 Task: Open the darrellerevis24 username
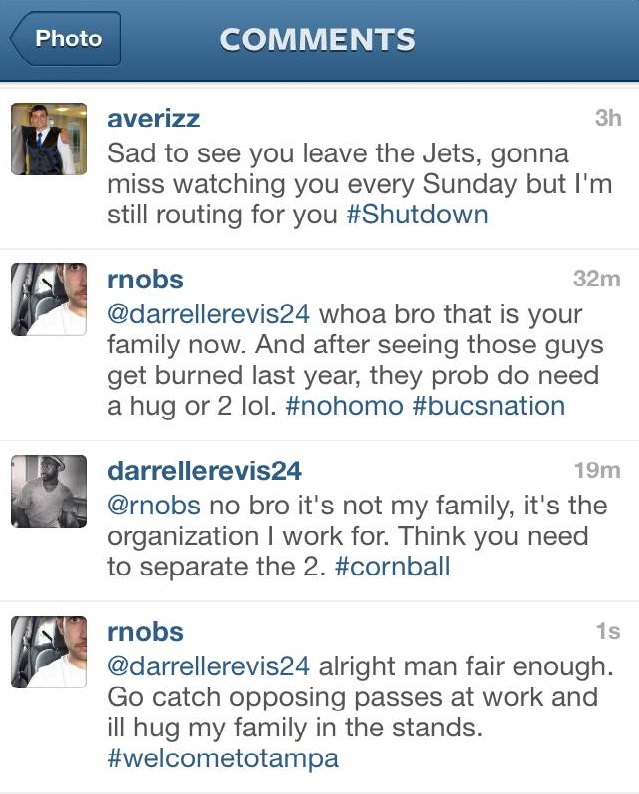click(205, 471)
